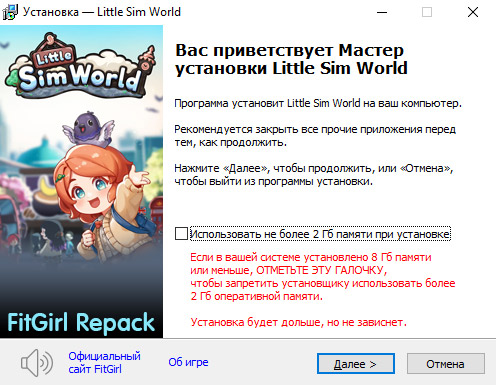This screenshot has height=385, width=496.
Task: Cancel the installation with 'Отмена'
Action: click(445, 364)
